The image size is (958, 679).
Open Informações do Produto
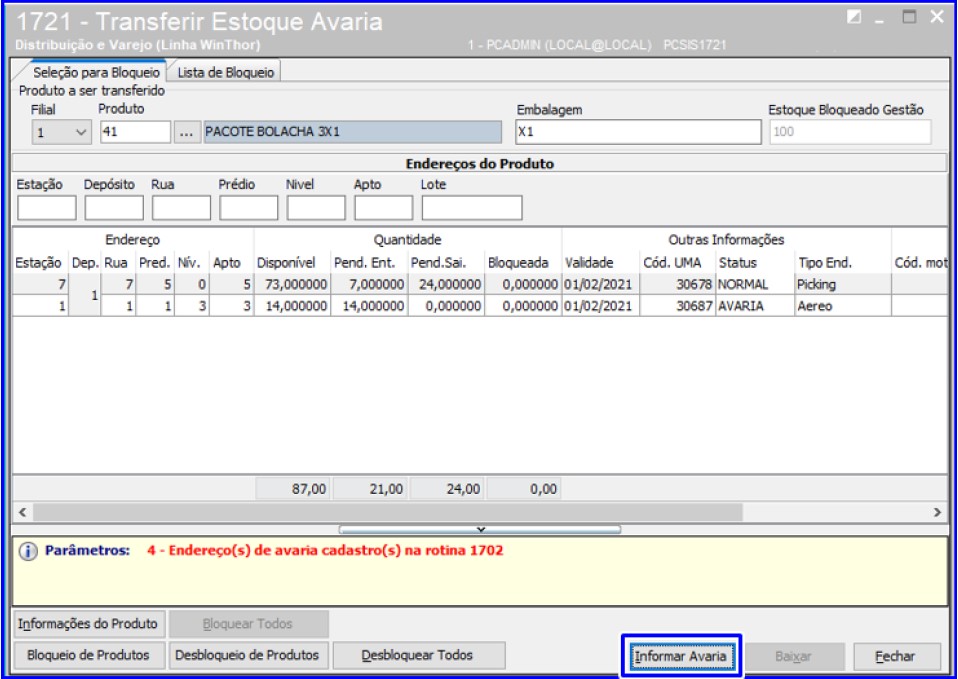click(x=88, y=624)
